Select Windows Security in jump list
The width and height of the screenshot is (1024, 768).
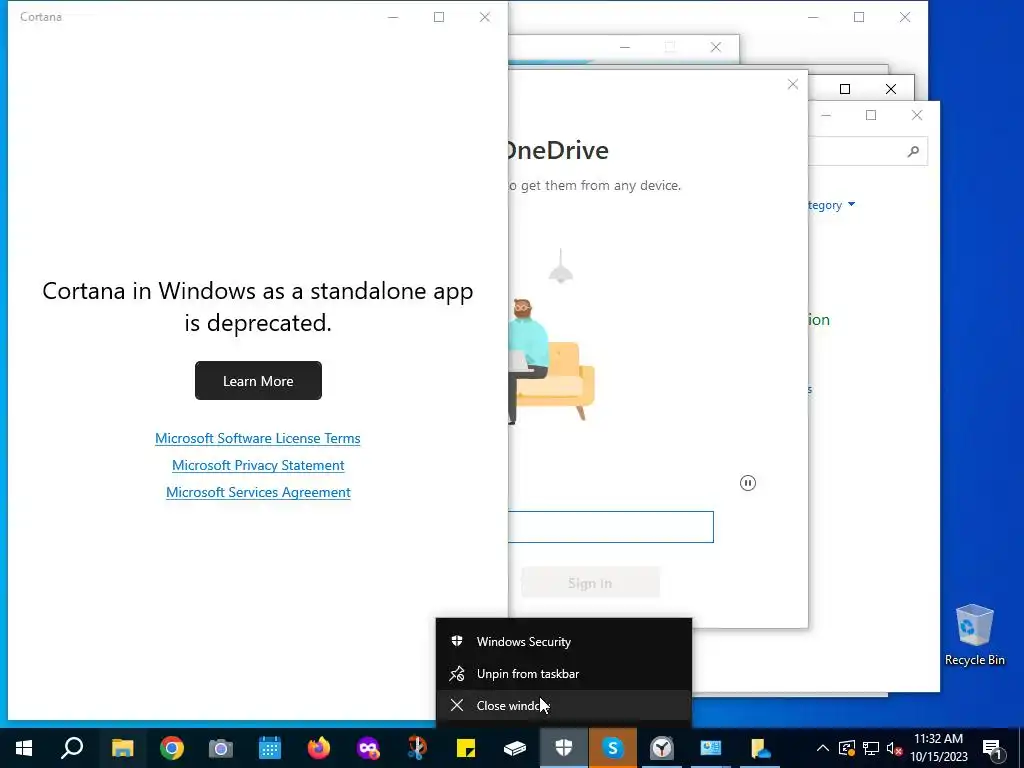pyautogui.click(x=564, y=641)
